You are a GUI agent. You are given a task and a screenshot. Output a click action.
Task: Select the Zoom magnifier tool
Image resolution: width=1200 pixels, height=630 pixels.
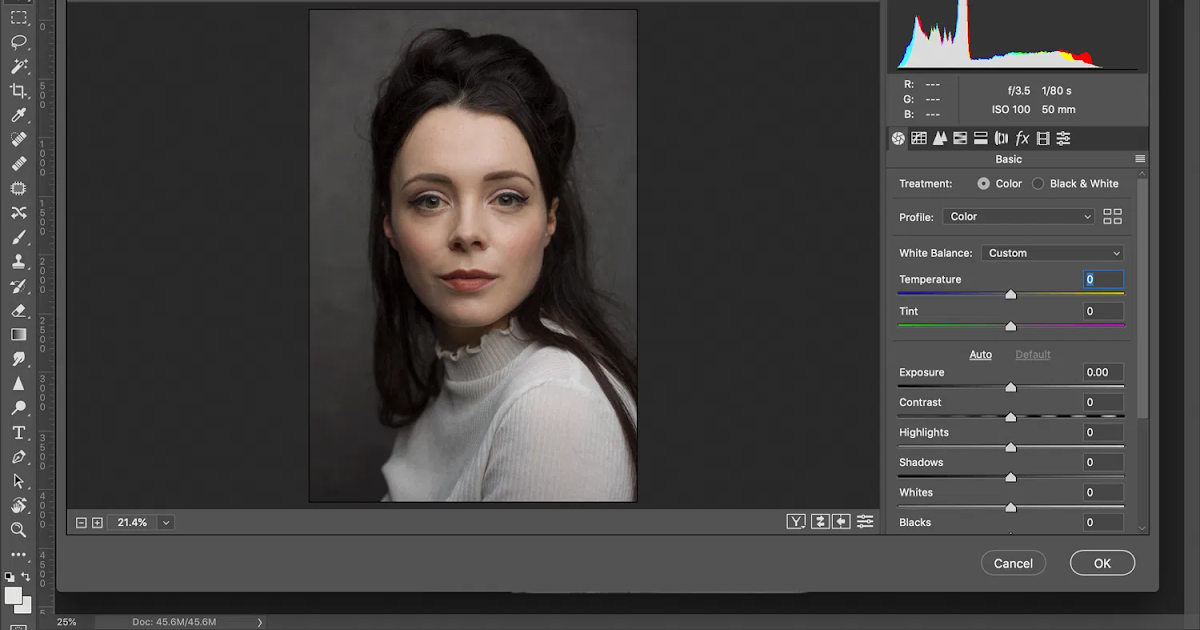click(18, 530)
